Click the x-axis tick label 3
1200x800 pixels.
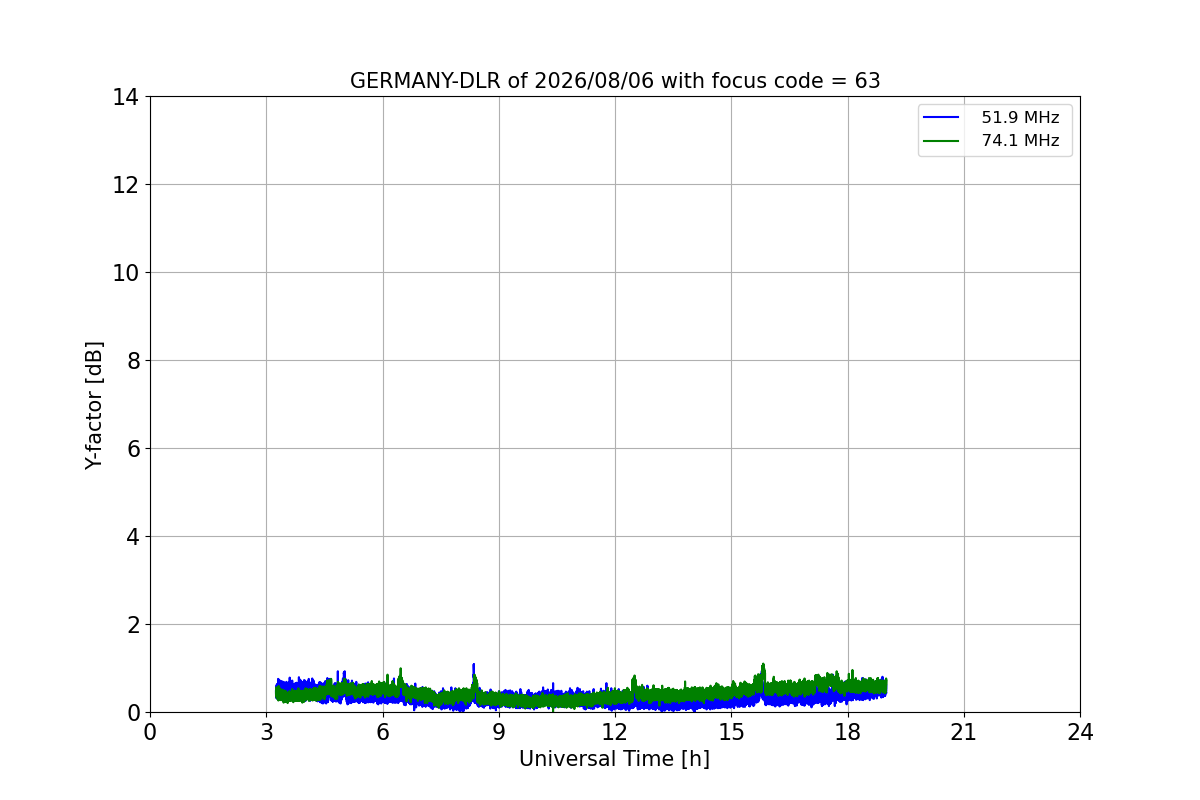(266, 732)
